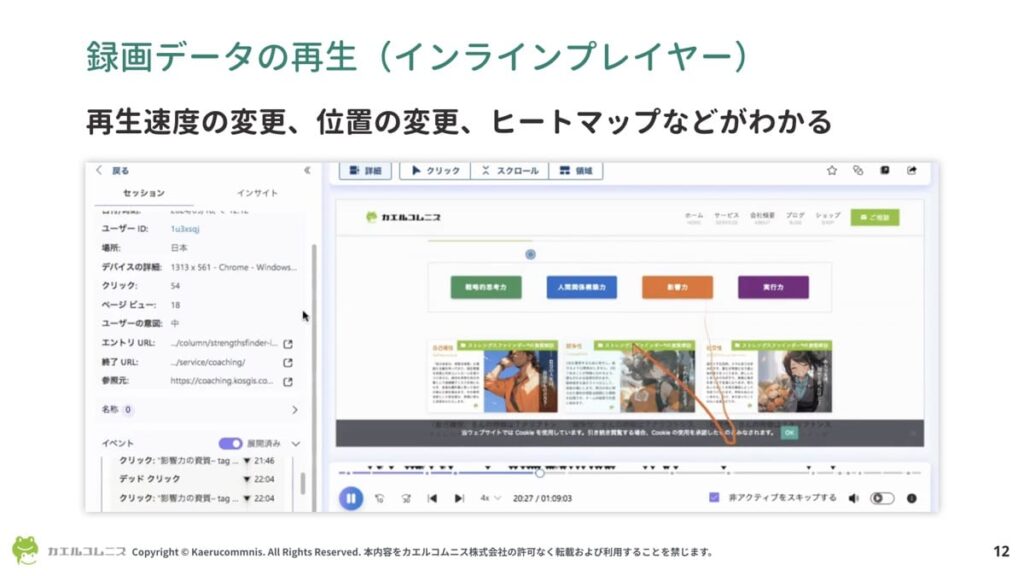Collapse the イベント section chevron
This screenshot has width=1024, height=576.
coord(296,443)
